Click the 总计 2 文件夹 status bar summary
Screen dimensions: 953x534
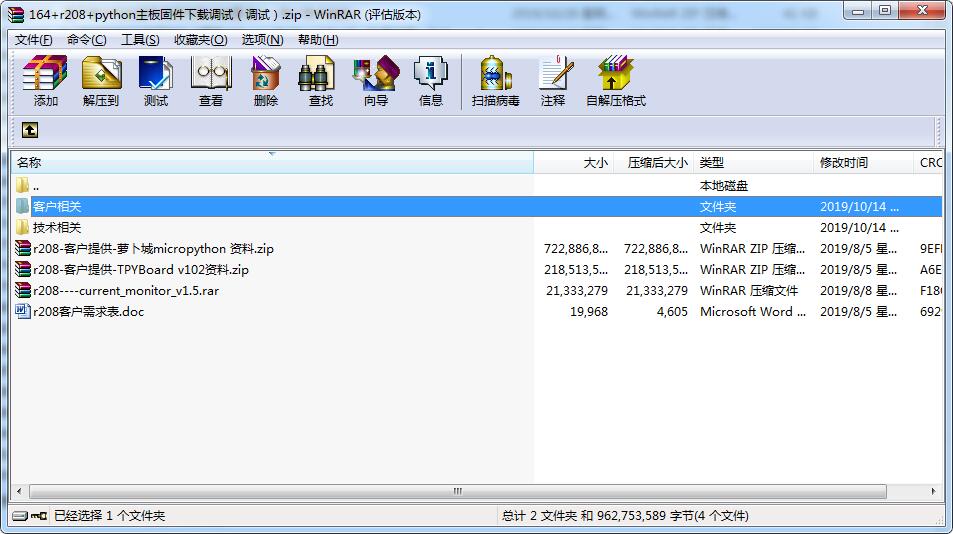625,516
